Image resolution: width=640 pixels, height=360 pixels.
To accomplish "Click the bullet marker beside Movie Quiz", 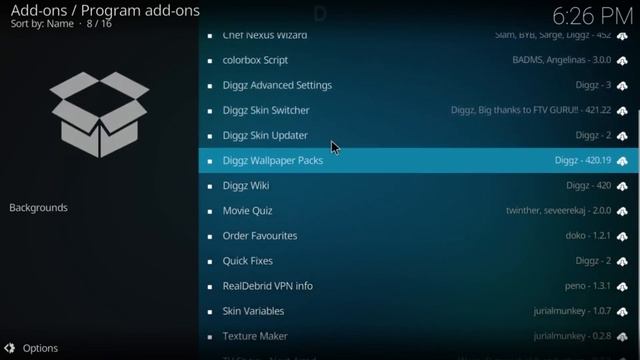I will click(x=210, y=212).
